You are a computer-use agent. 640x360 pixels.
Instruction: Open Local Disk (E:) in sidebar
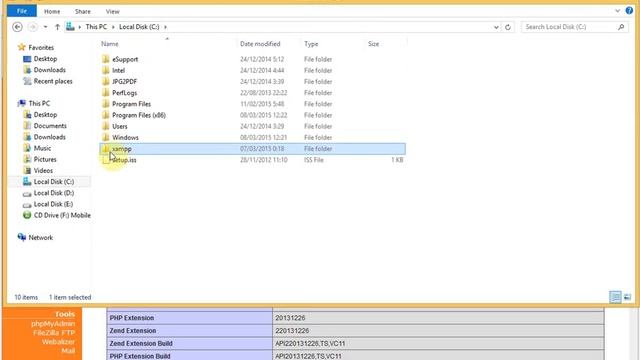pyautogui.click(x=53, y=204)
